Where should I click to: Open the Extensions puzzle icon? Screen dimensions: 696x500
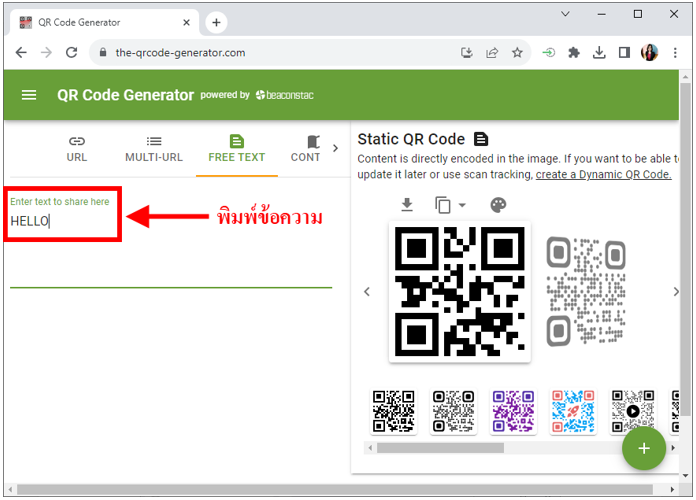pos(574,53)
